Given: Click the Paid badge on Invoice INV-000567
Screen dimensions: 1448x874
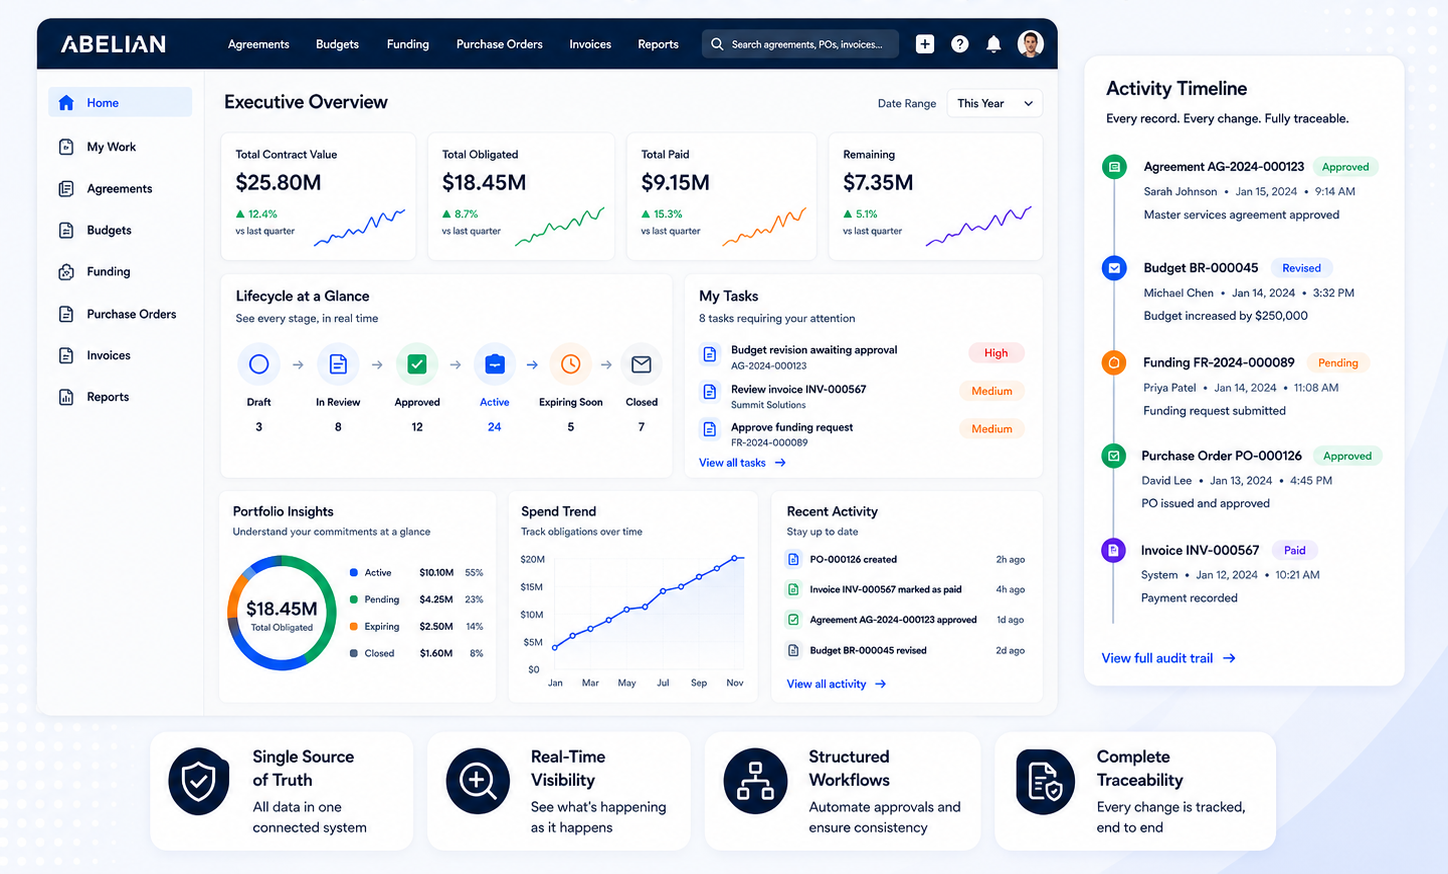Looking at the screenshot, I should click(x=1295, y=550).
